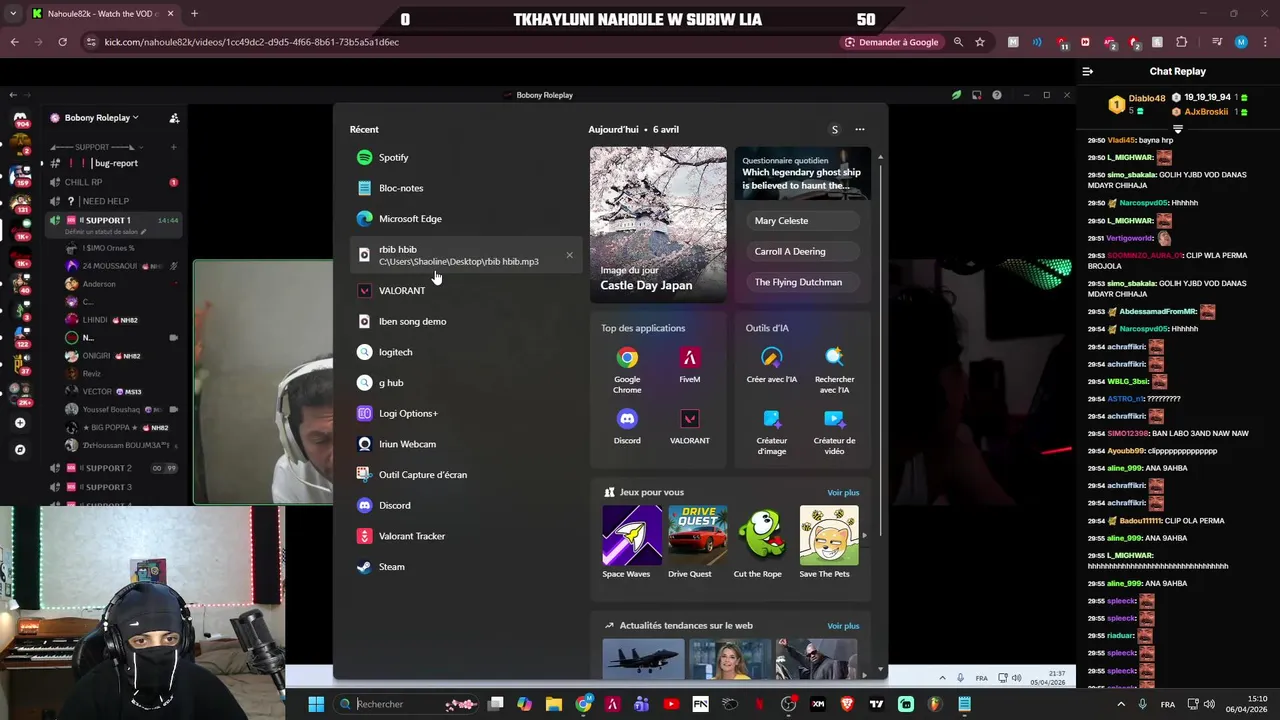This screenshot has height=720, width=1280.
Task: Open a new Chrome tab
Action: (x=194, y=14)
